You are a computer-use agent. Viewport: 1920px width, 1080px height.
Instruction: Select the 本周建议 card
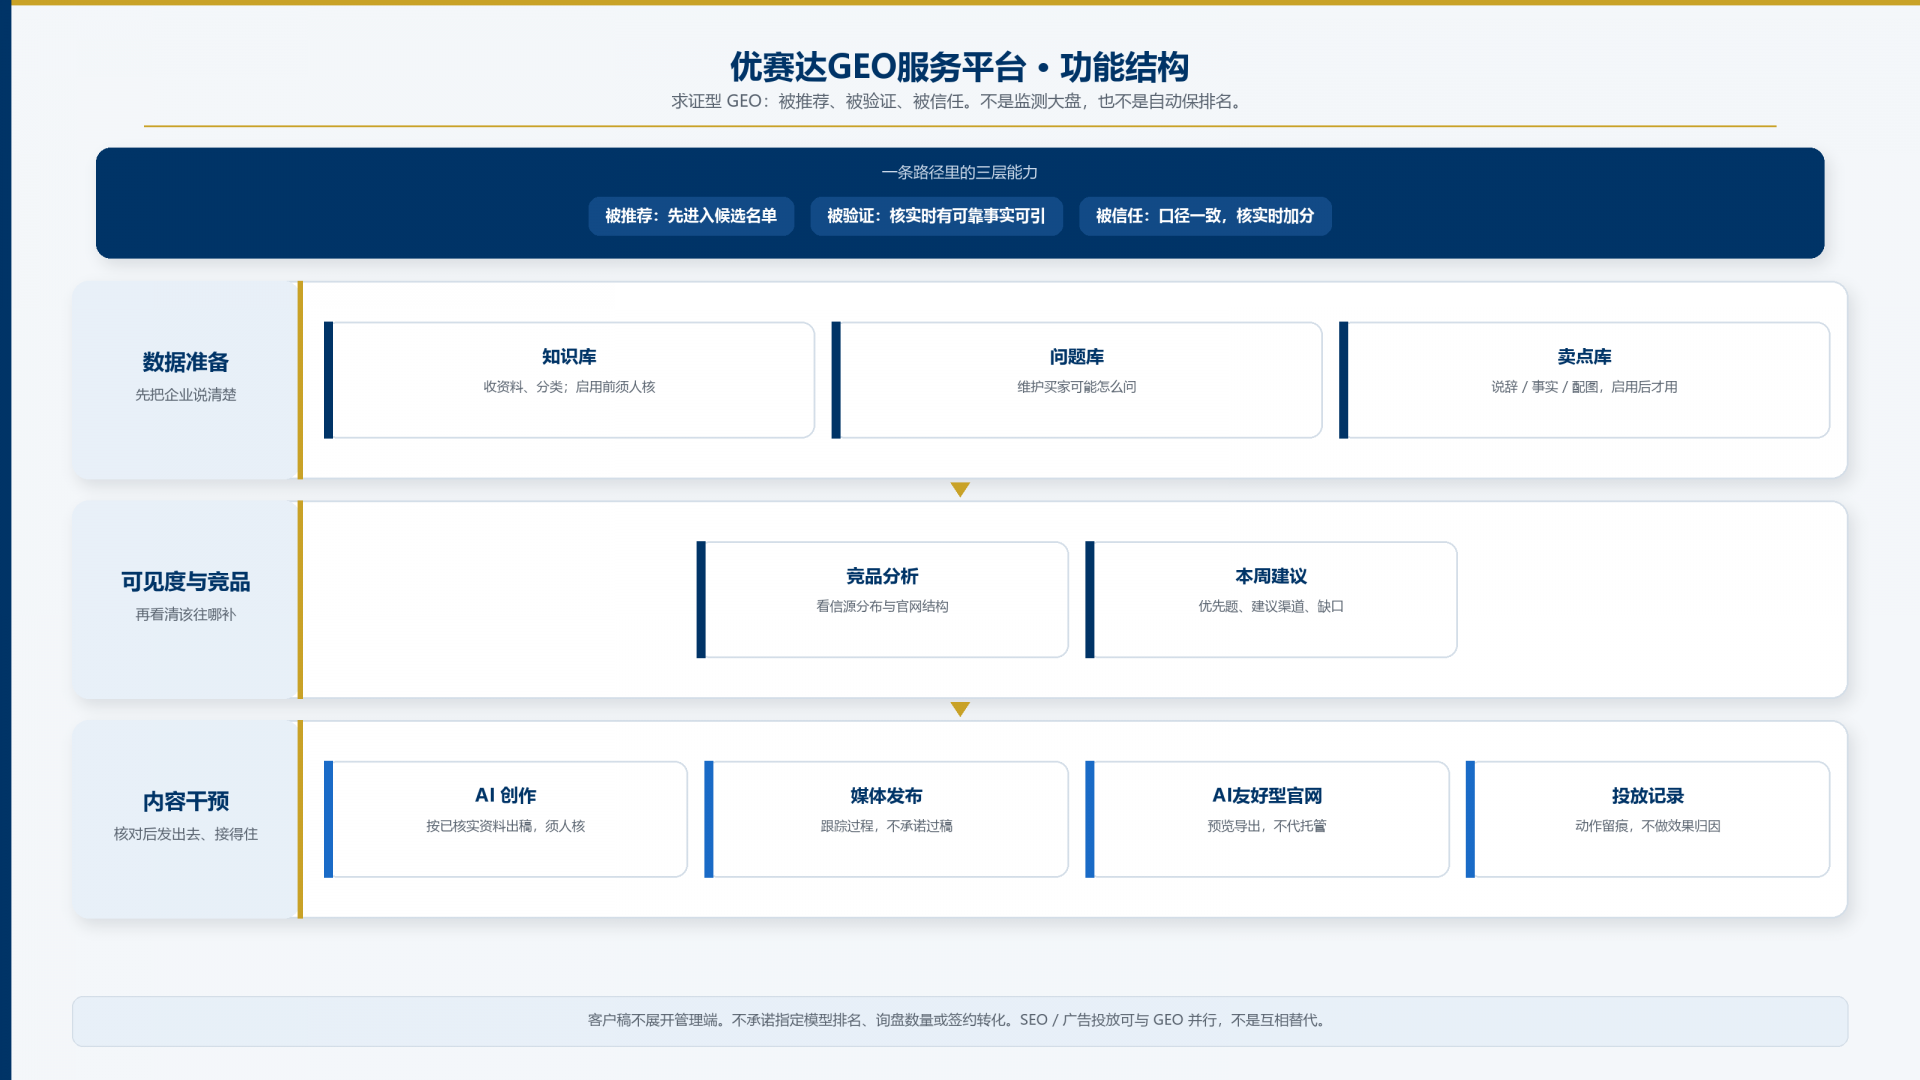(1271, 600)
